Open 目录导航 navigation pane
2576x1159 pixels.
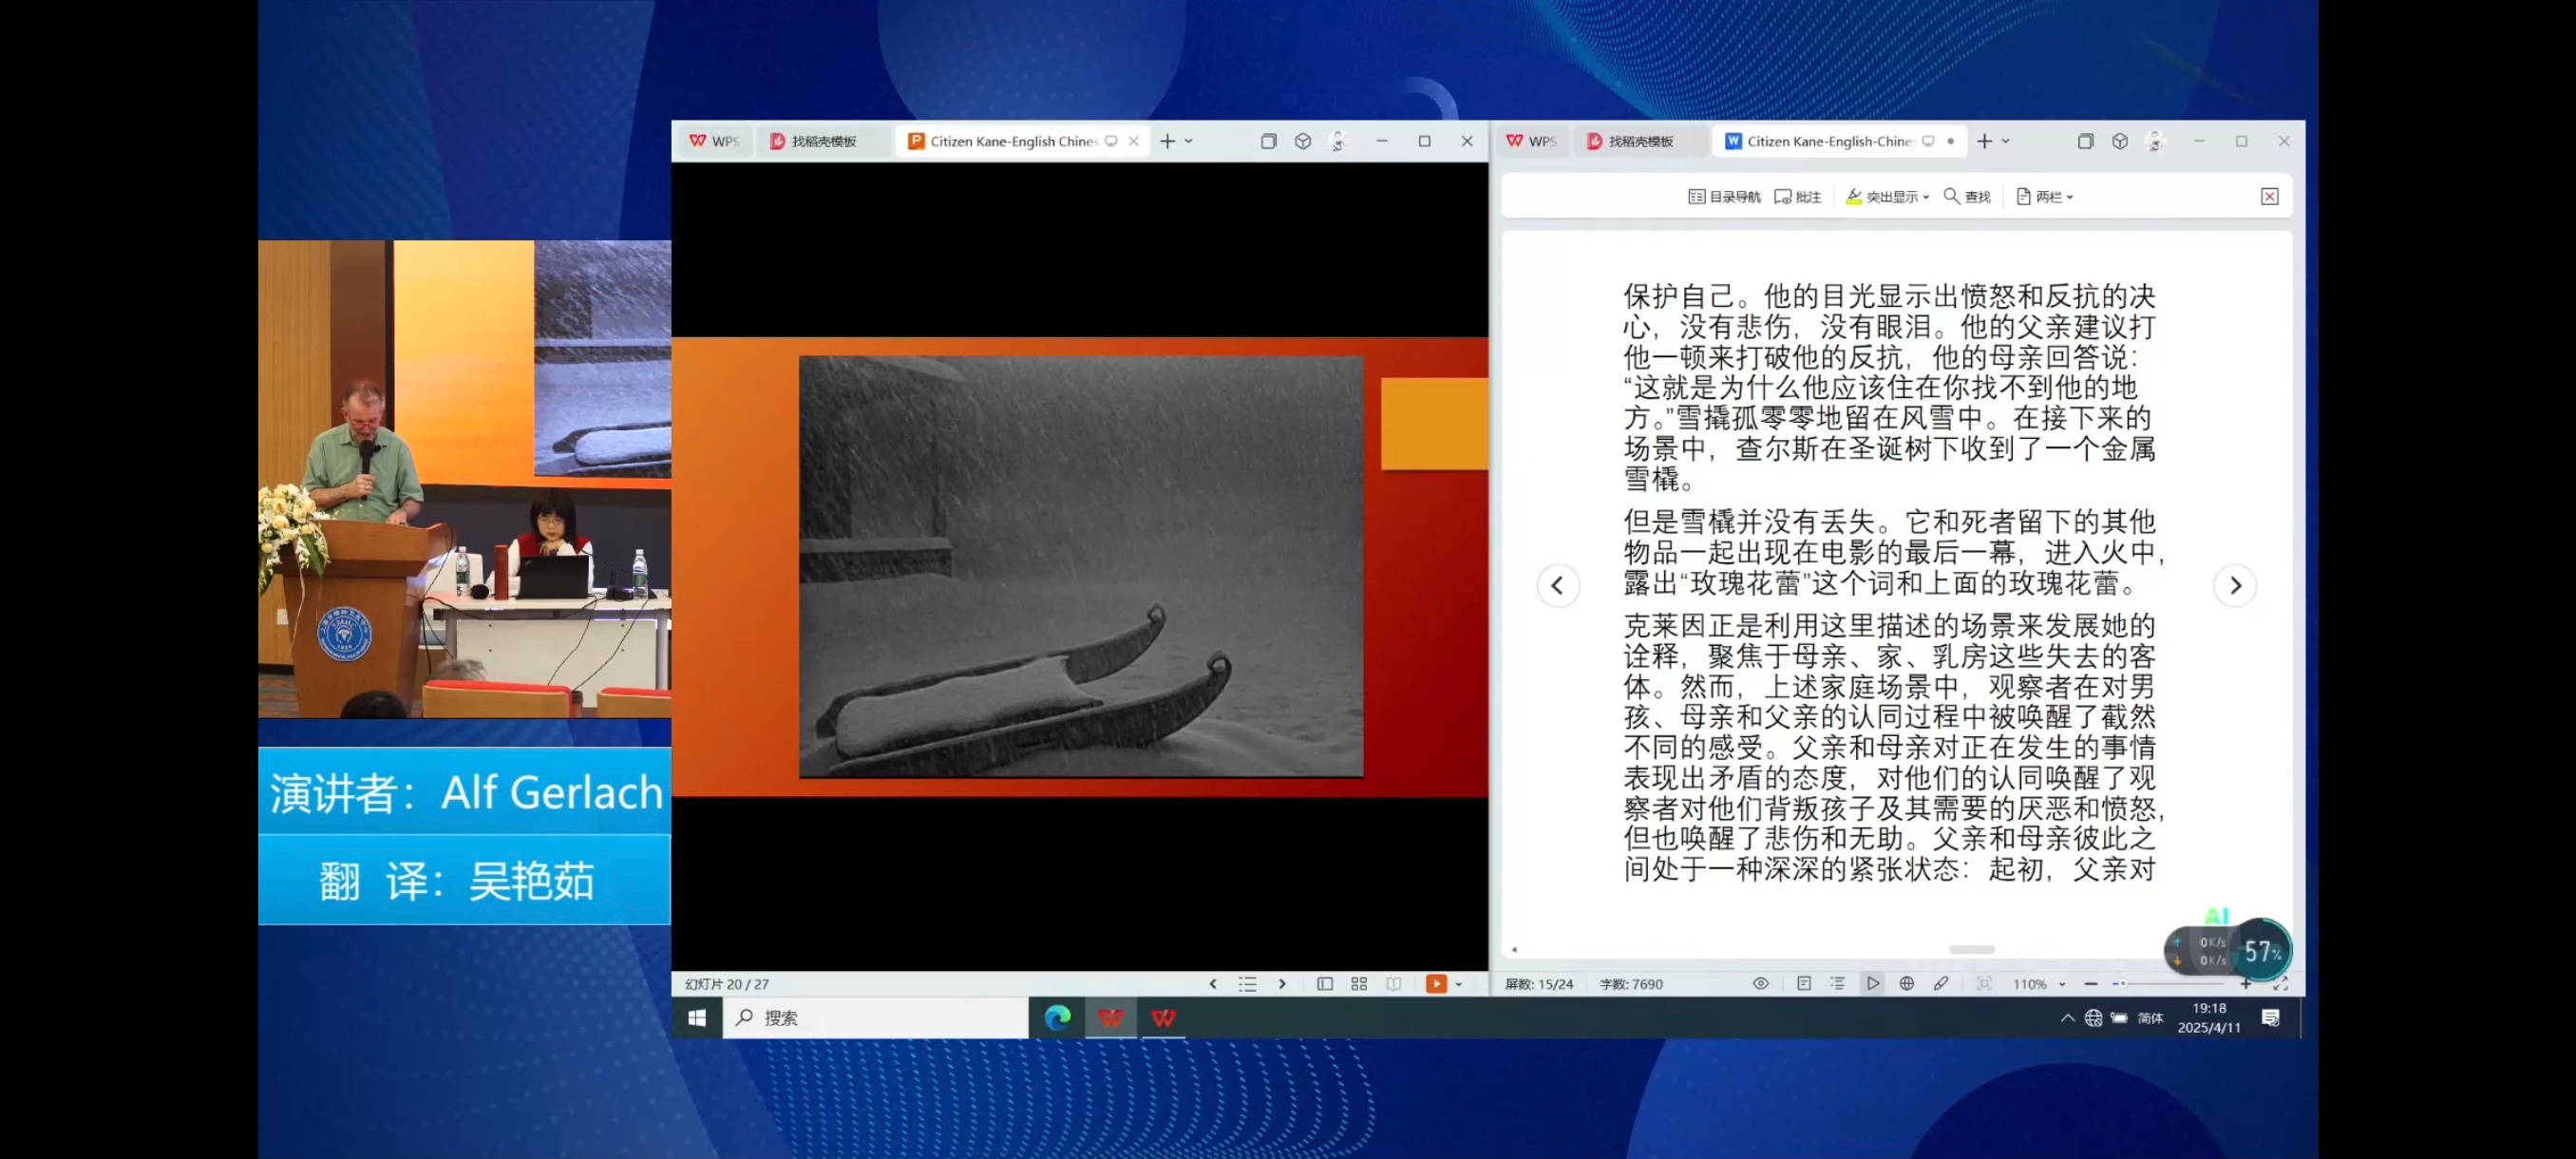[x=1724, y=197]
